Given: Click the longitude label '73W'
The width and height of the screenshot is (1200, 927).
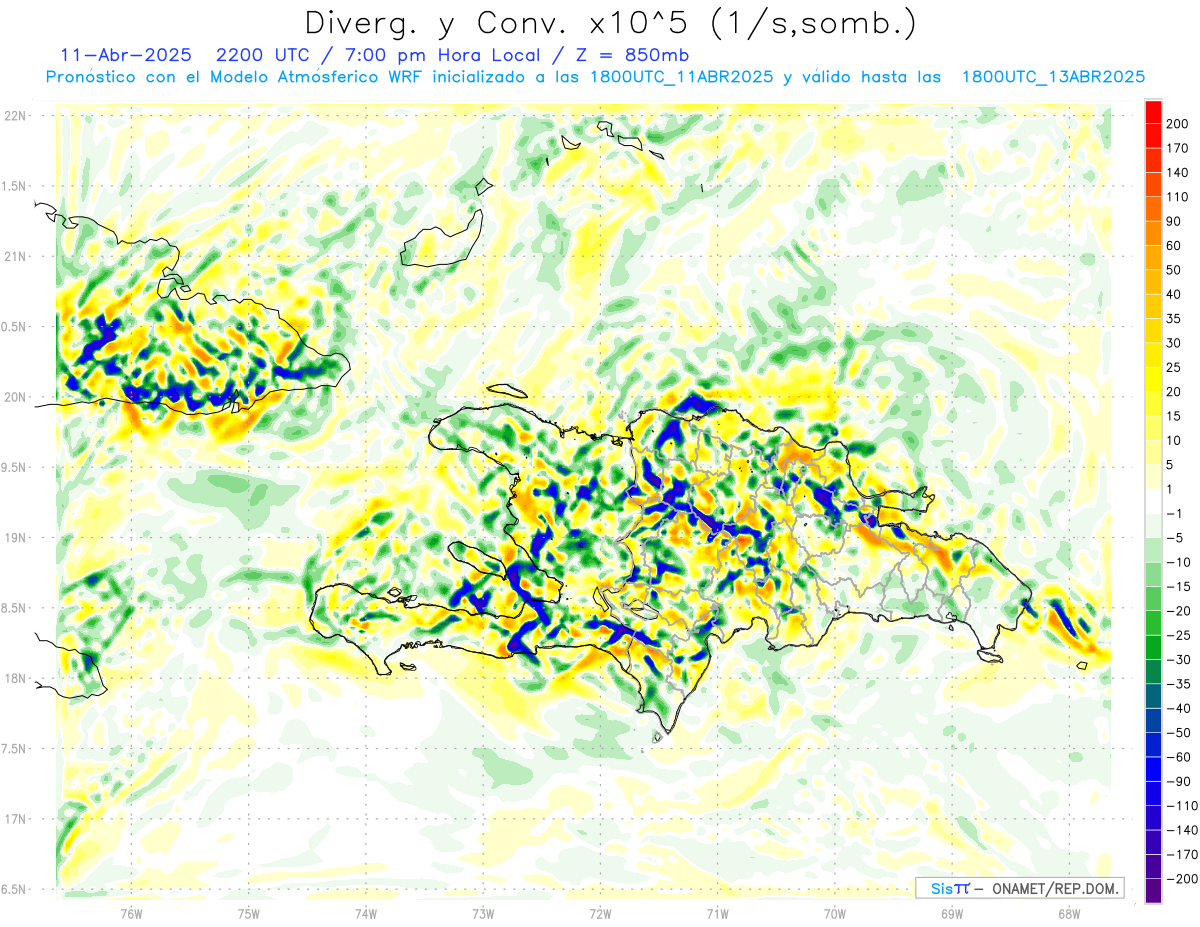Looking at the screenshot, I should pyautogui.click(x=483, y=914).
